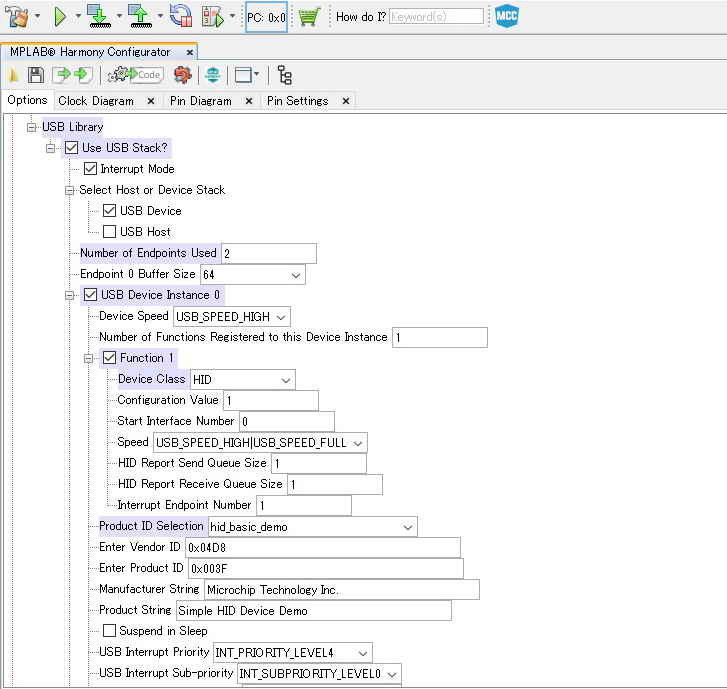This screenshot has height=689, width=727.
Task: Close the Pin Settings tab
Action: tap(346, 101)
